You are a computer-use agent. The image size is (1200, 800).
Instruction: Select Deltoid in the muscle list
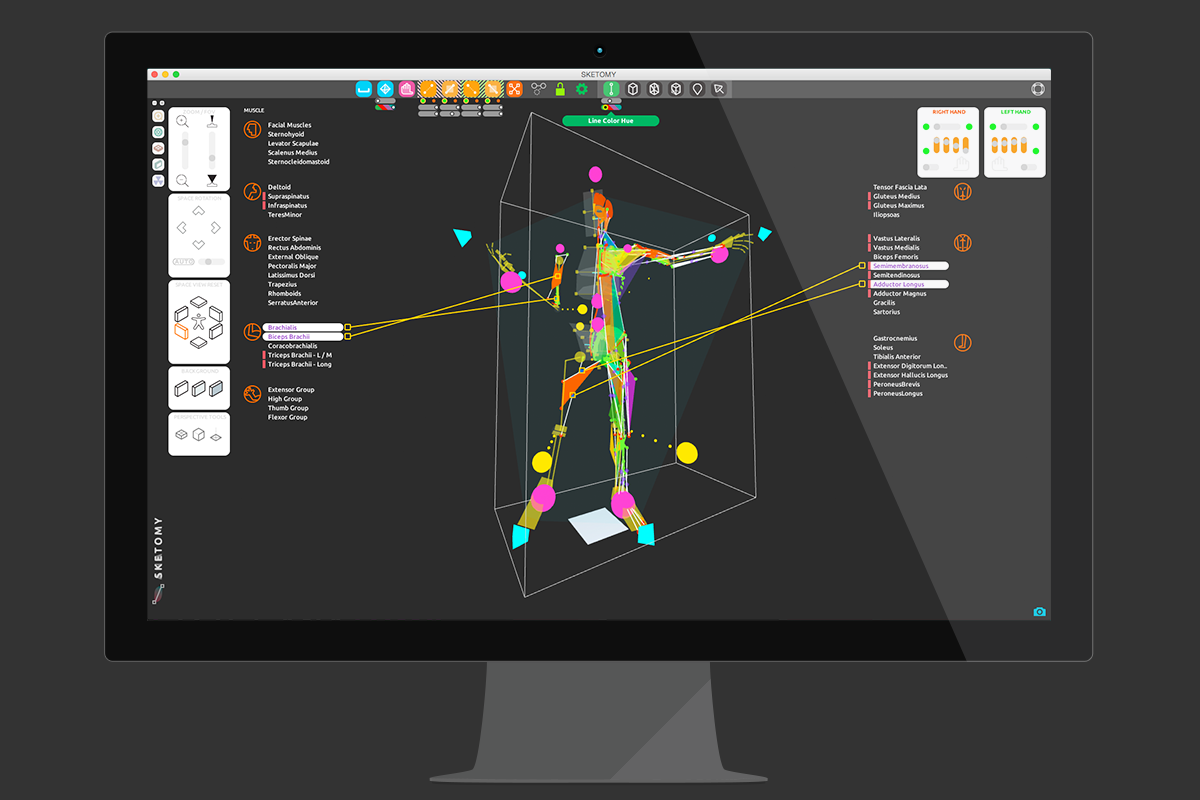(279, 187)
